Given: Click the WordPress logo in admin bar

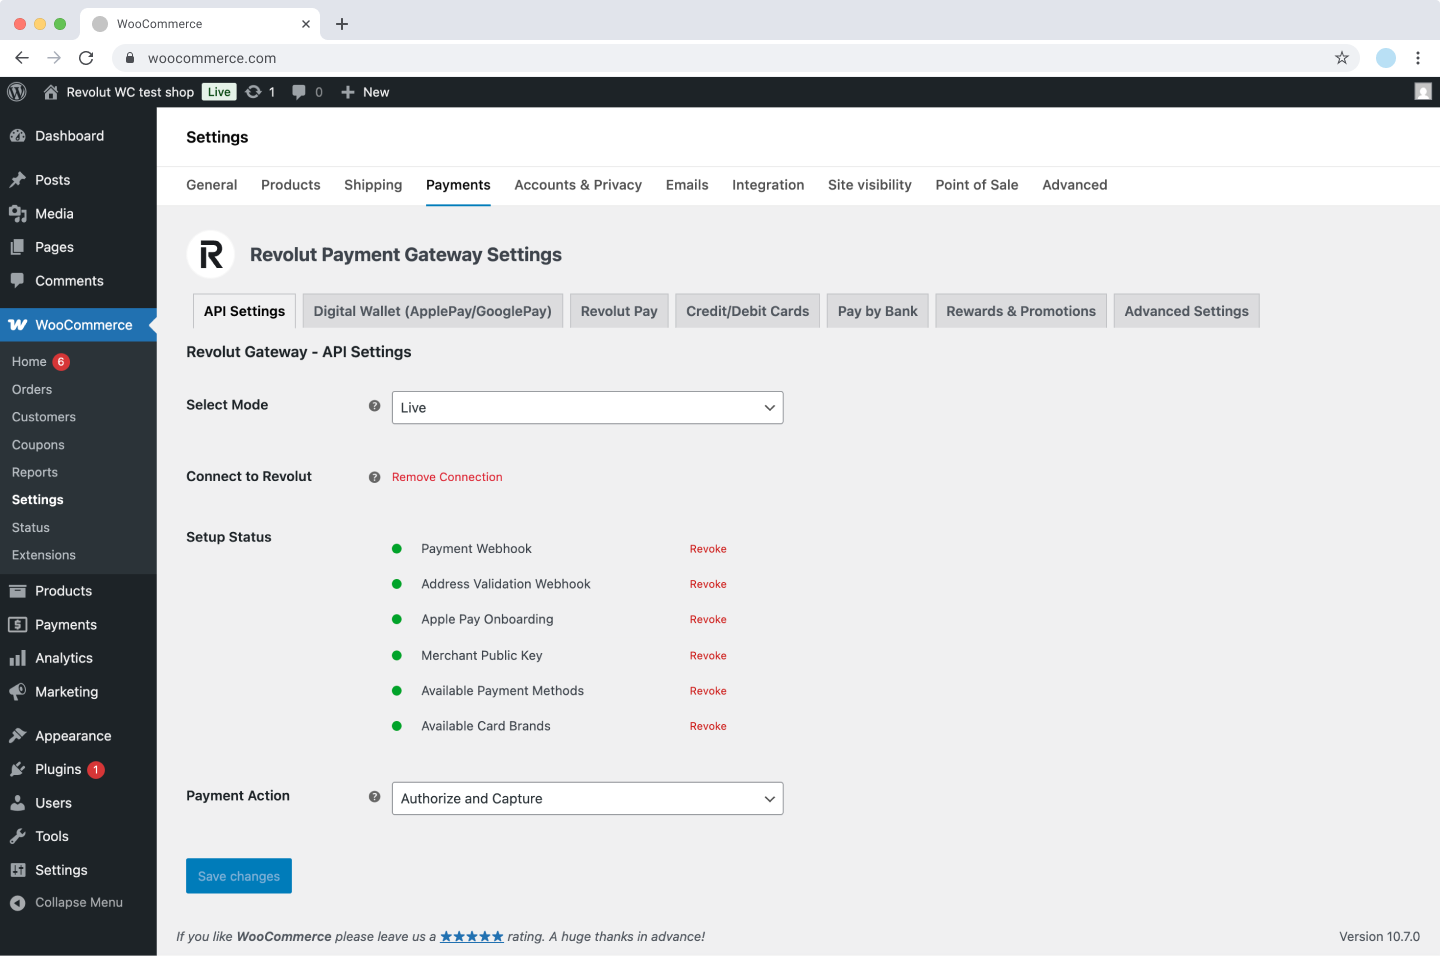Looking at the screenshot, I should tap(17, 92).
